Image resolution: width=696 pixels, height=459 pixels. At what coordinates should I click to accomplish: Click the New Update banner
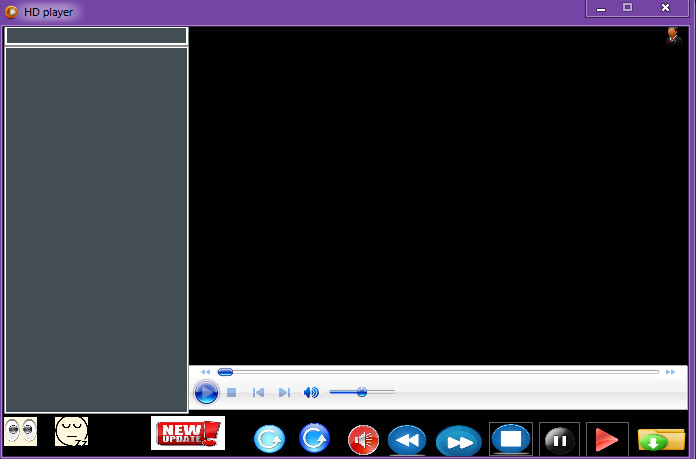[x=188, y=433]
